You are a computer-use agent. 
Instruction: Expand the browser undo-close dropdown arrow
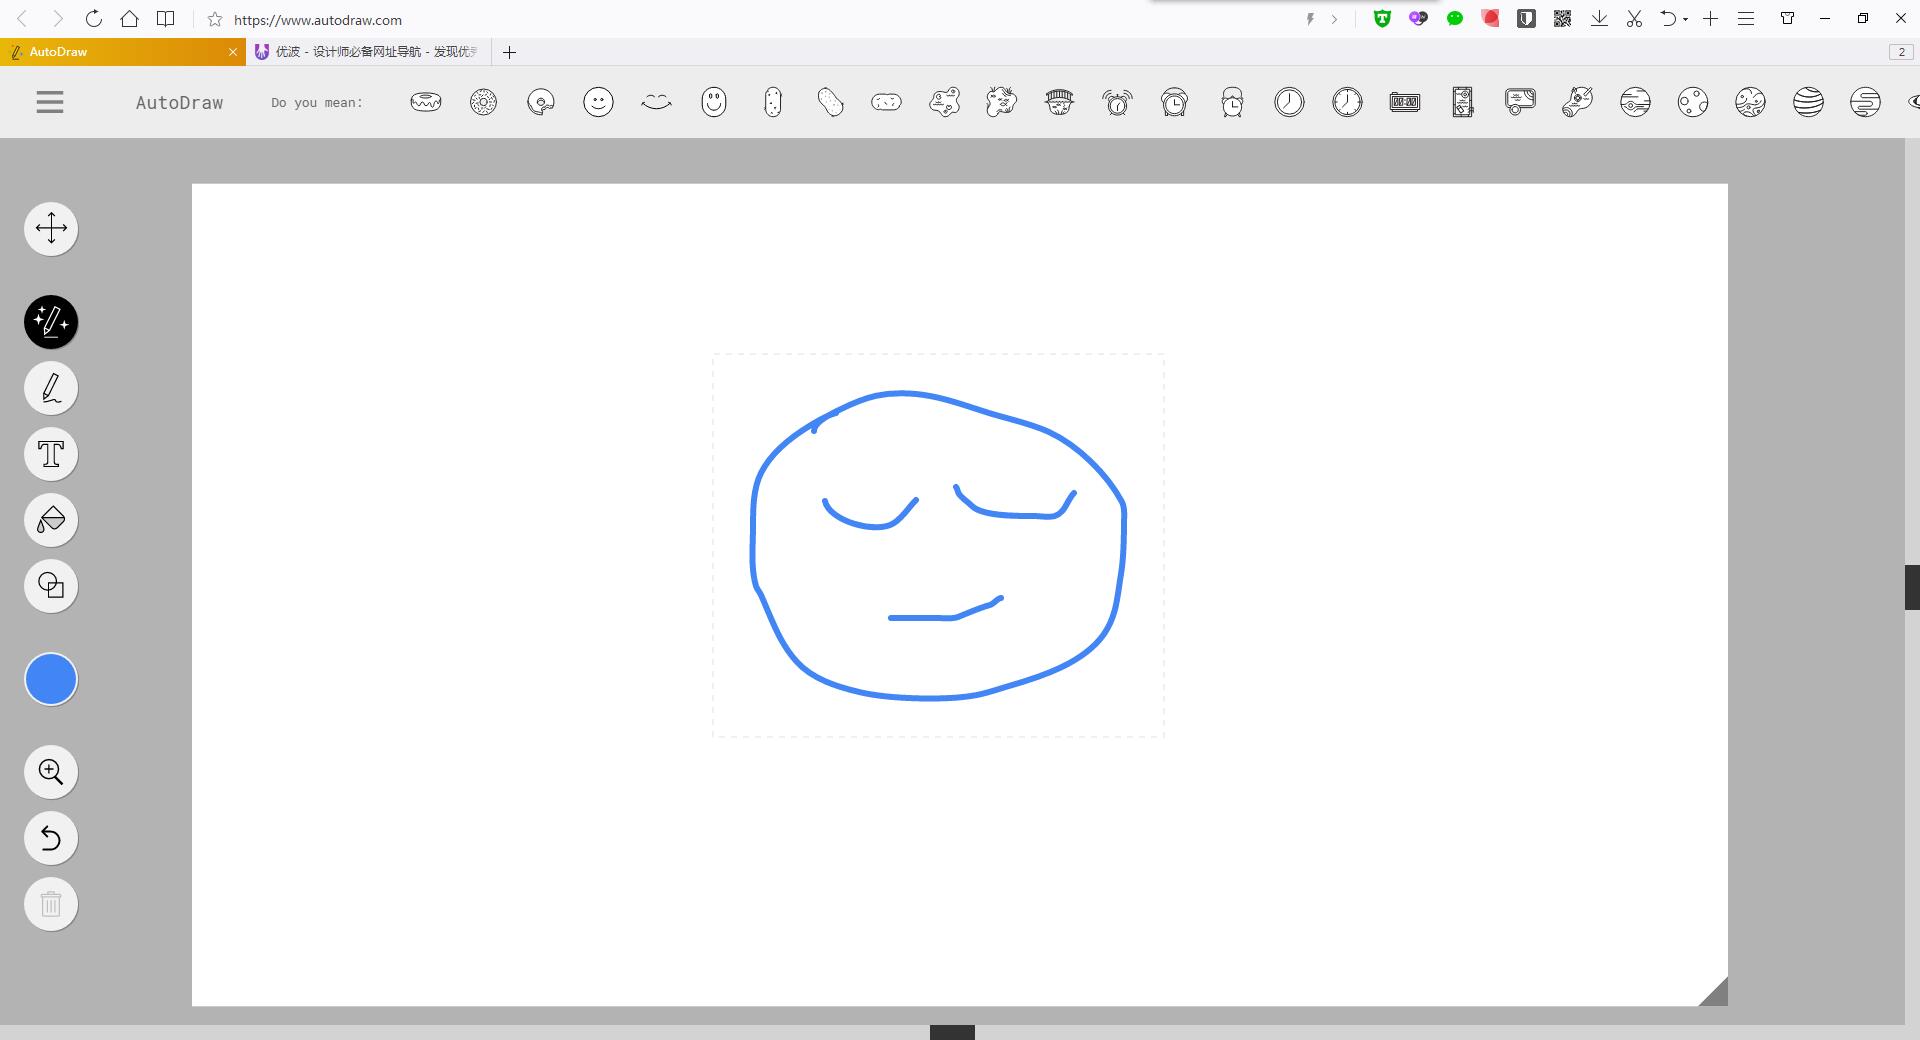1686,19
